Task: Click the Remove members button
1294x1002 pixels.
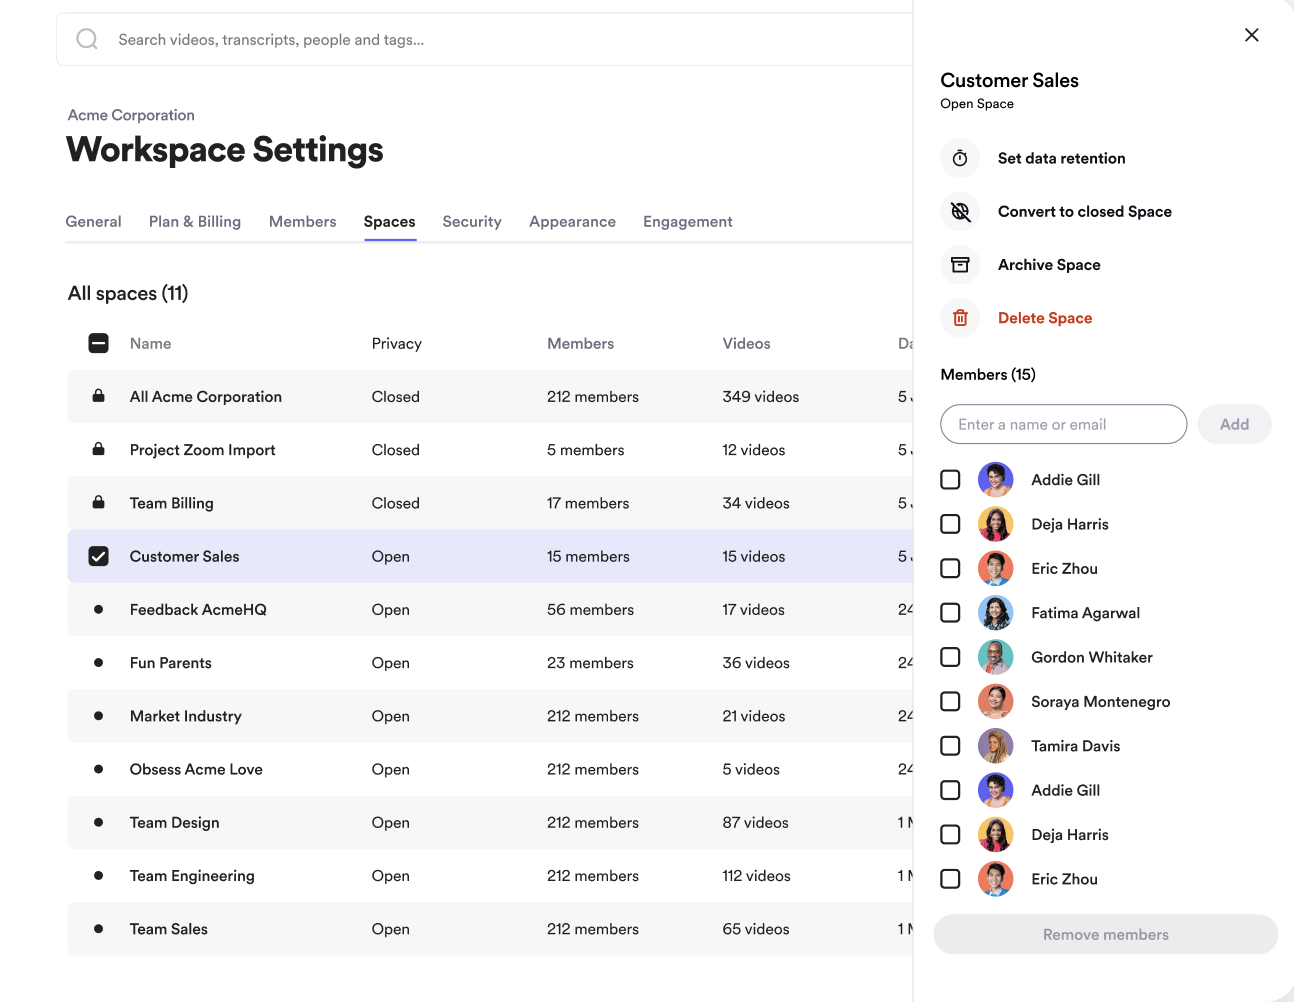Action: click(x=1105, y=934)
